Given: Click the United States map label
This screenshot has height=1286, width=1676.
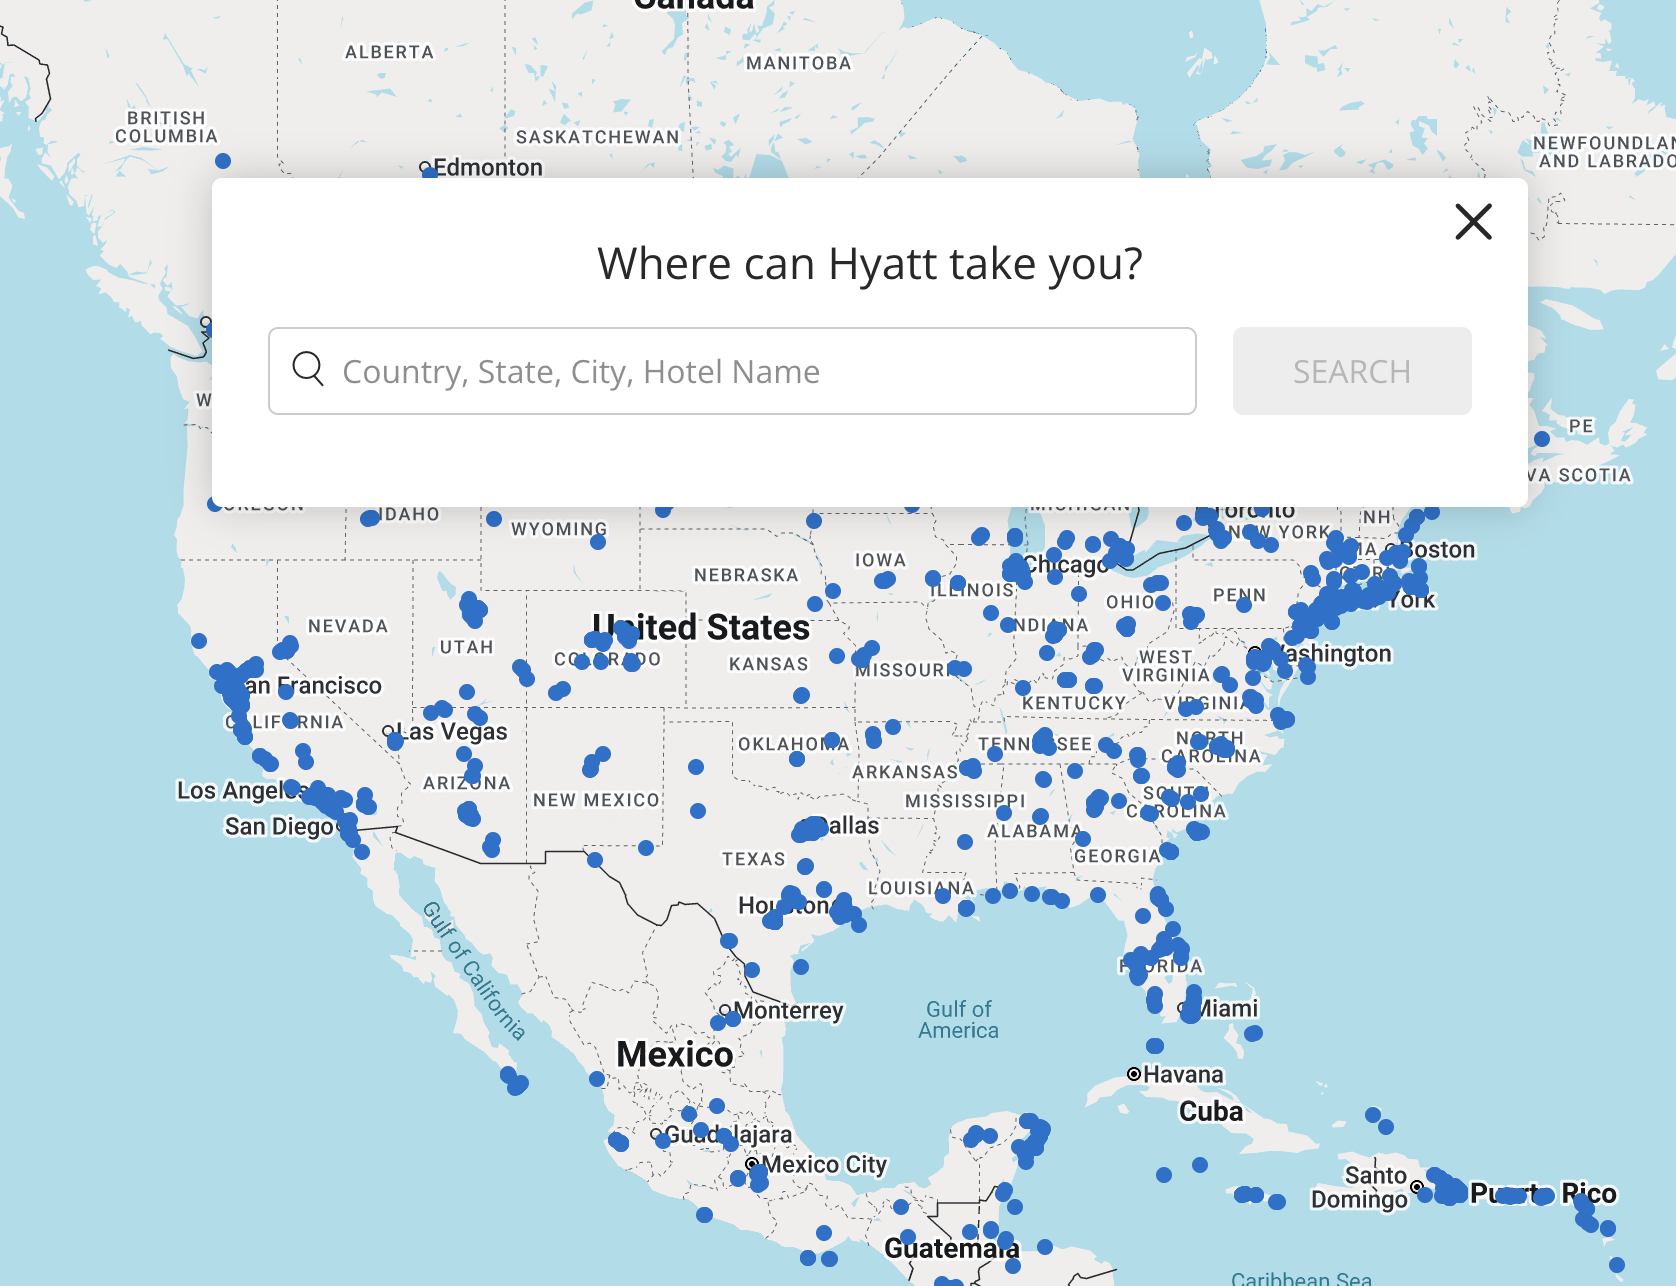Looking at the screenshot, I should (x=702, y=627).
